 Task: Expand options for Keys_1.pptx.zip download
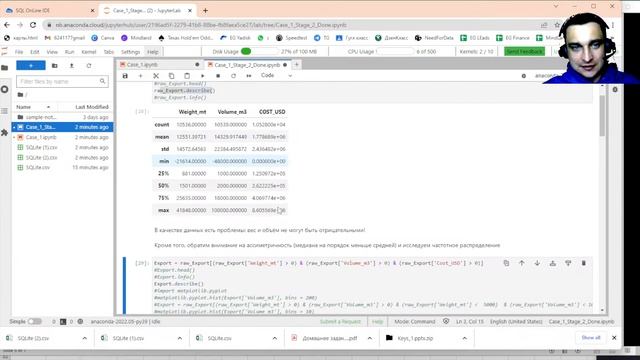(x=464, y=338)
